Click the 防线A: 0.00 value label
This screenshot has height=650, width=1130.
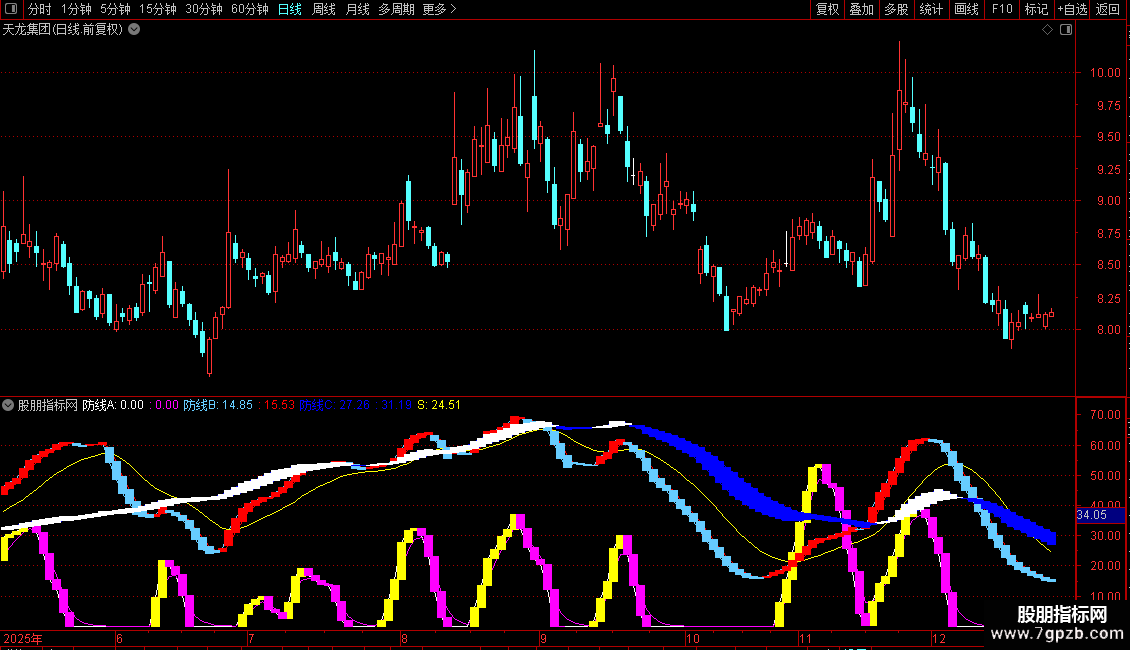113,405
